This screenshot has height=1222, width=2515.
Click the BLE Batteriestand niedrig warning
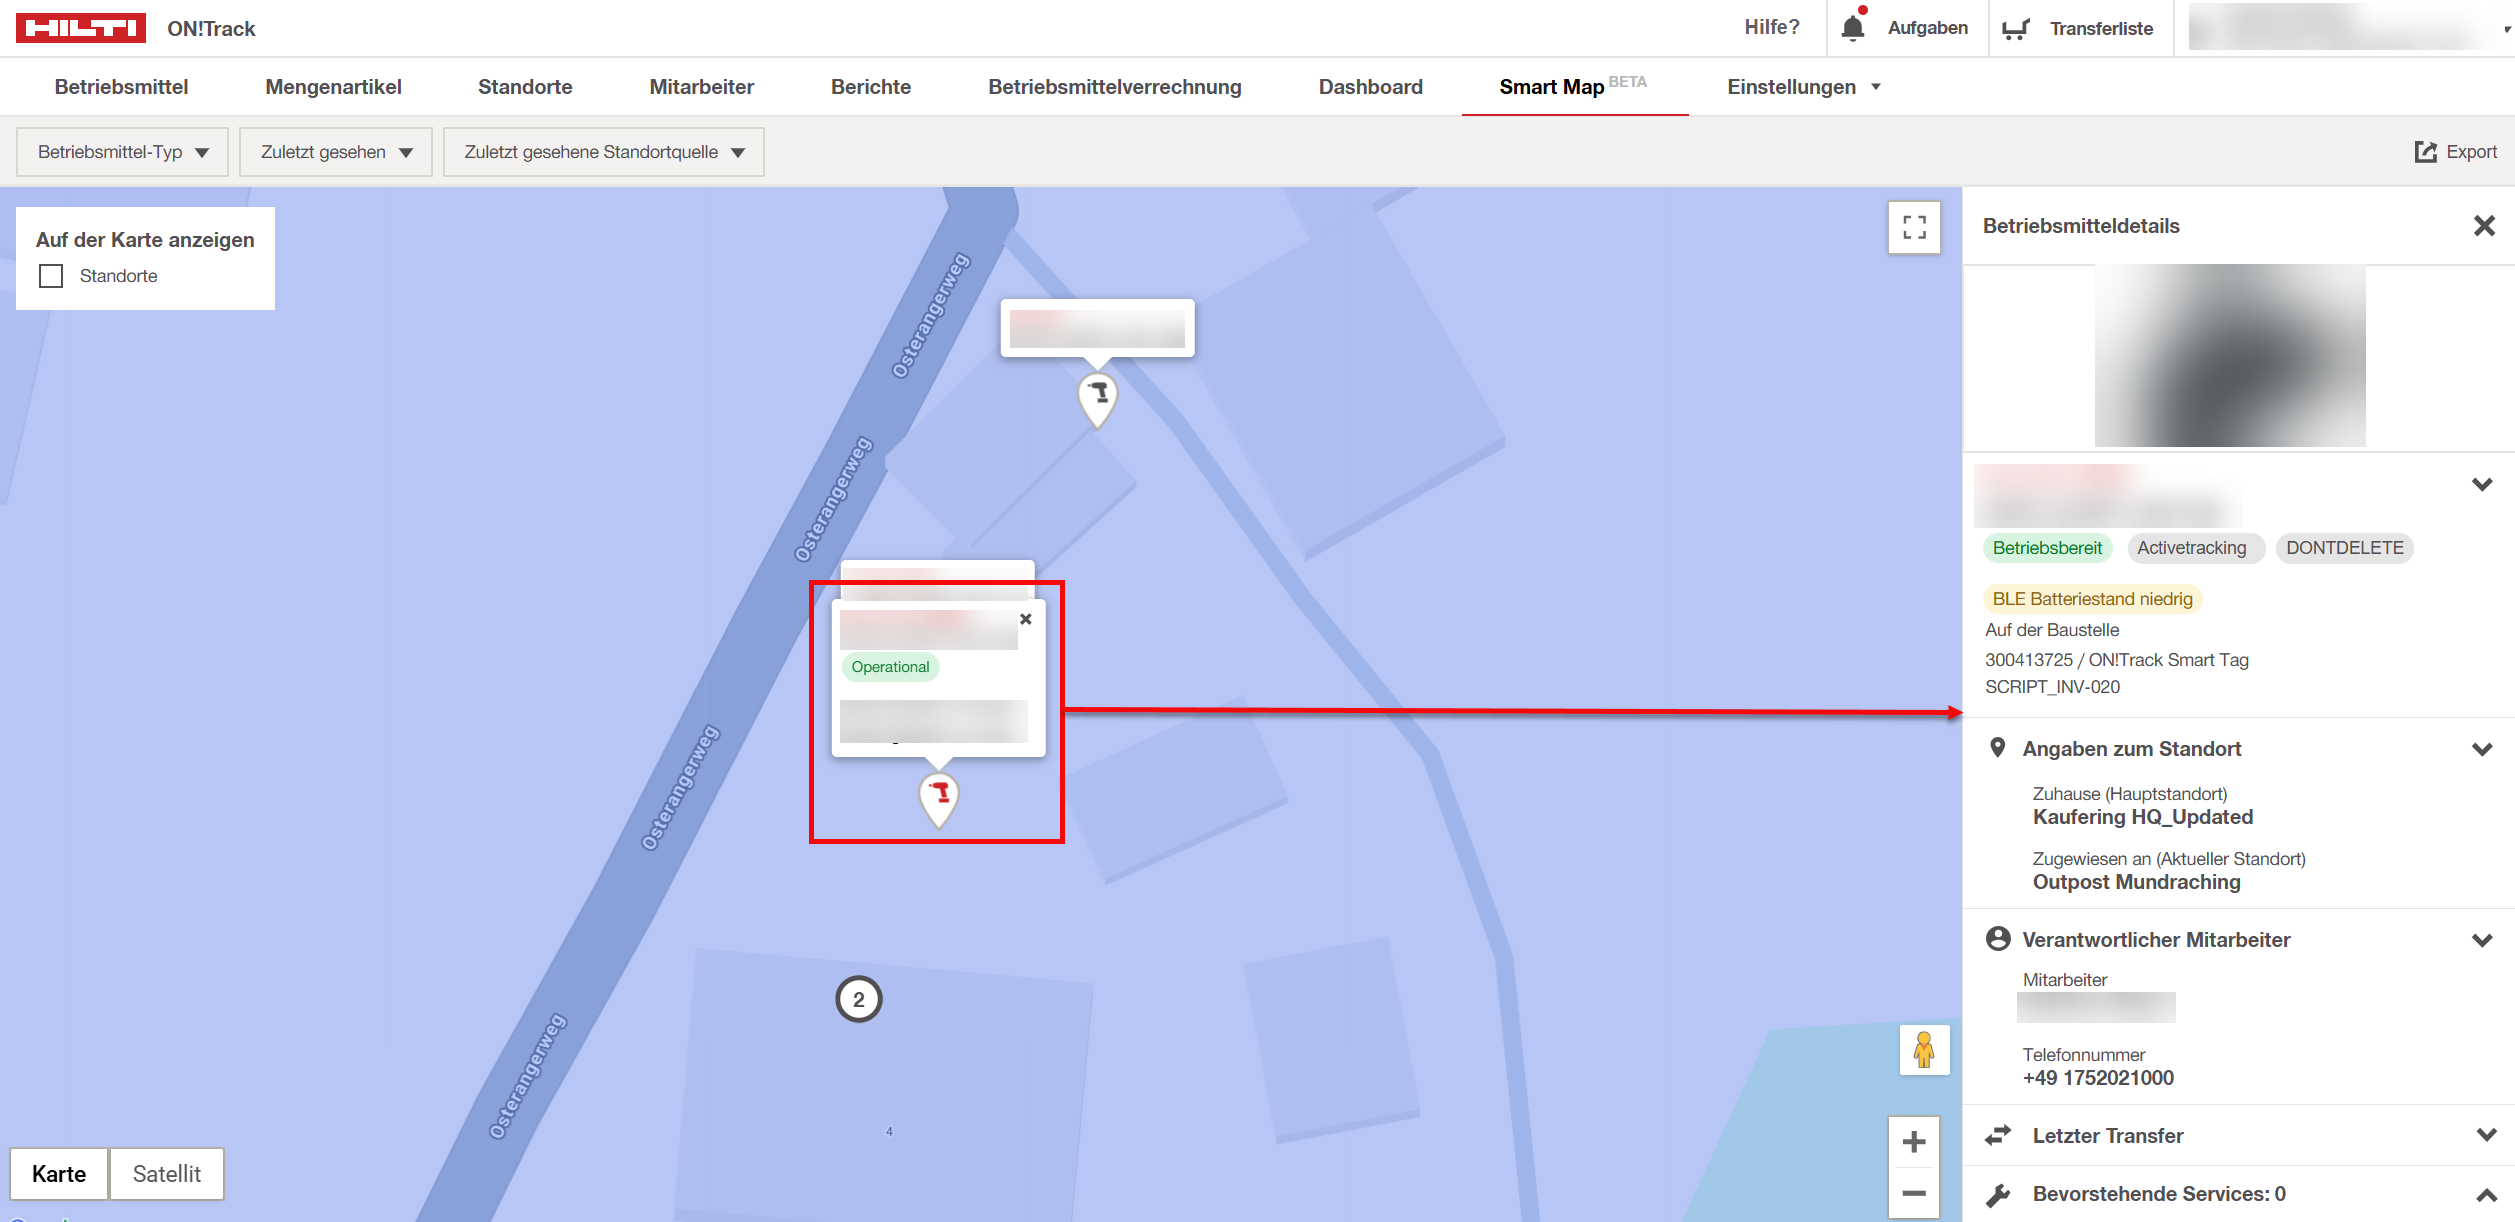2092,599
